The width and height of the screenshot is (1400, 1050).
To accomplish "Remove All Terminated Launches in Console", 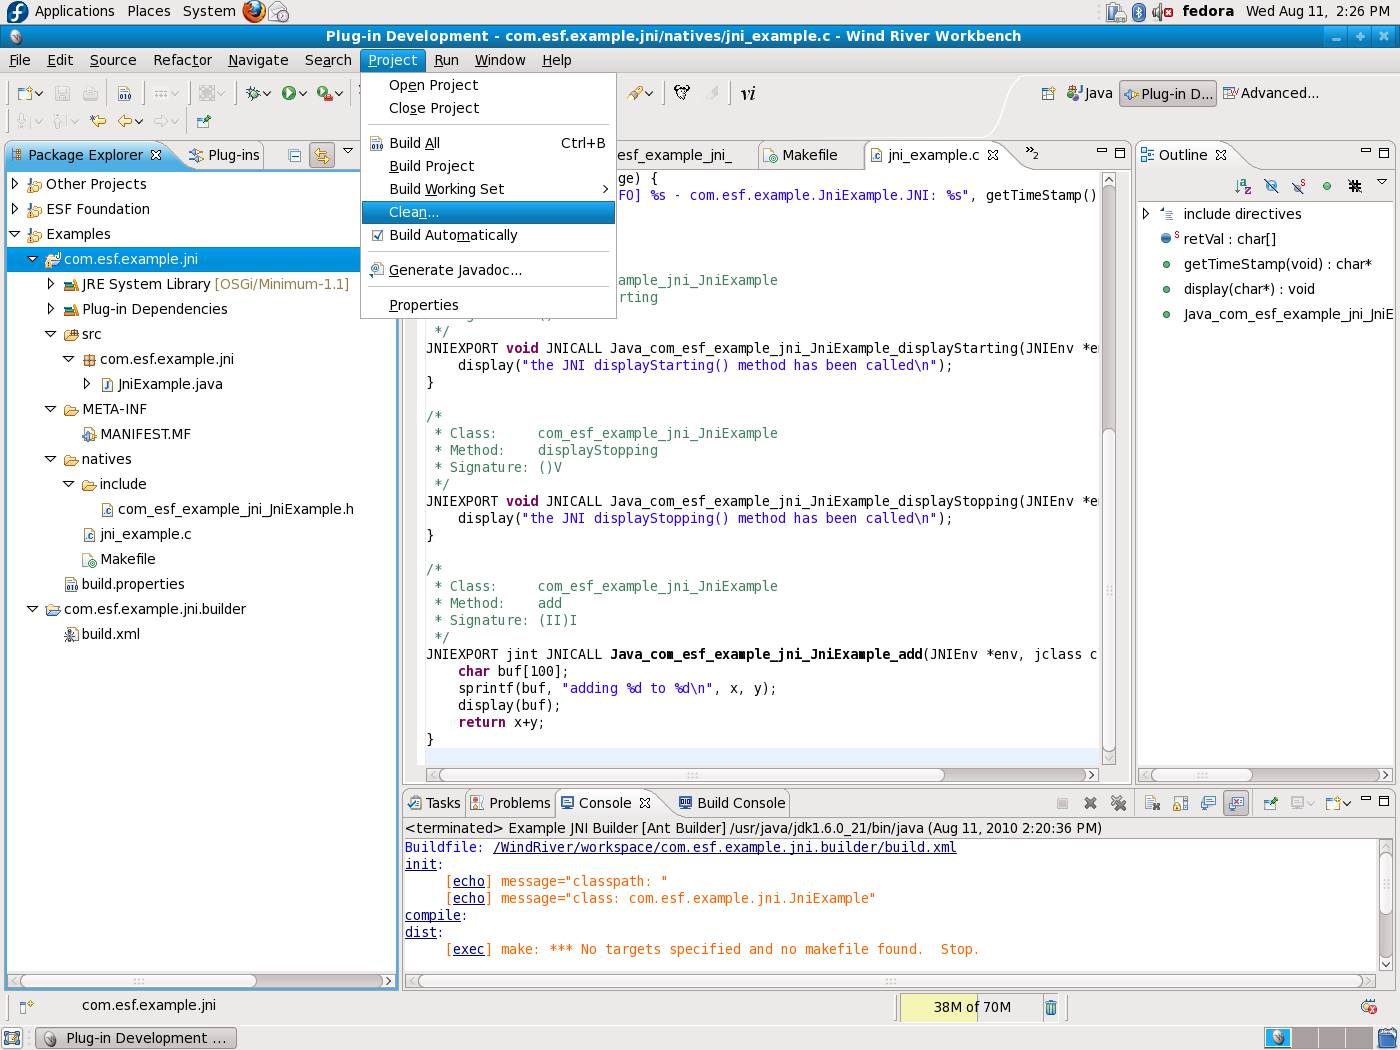I will point(1118,803).
